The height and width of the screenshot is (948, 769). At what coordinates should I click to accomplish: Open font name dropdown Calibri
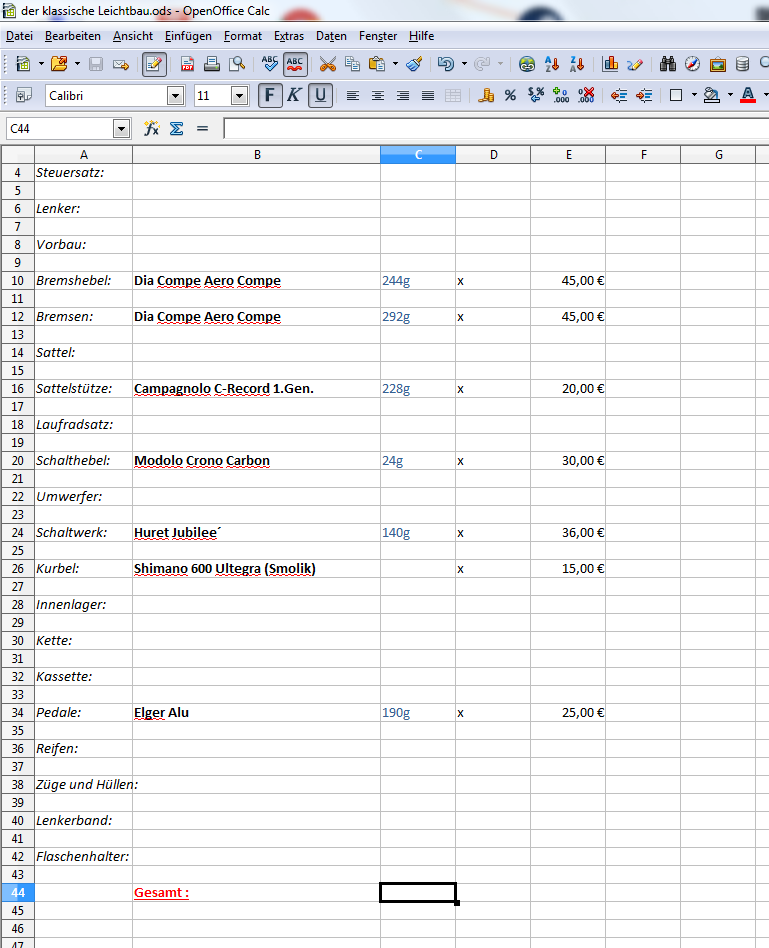coord(175,96)
